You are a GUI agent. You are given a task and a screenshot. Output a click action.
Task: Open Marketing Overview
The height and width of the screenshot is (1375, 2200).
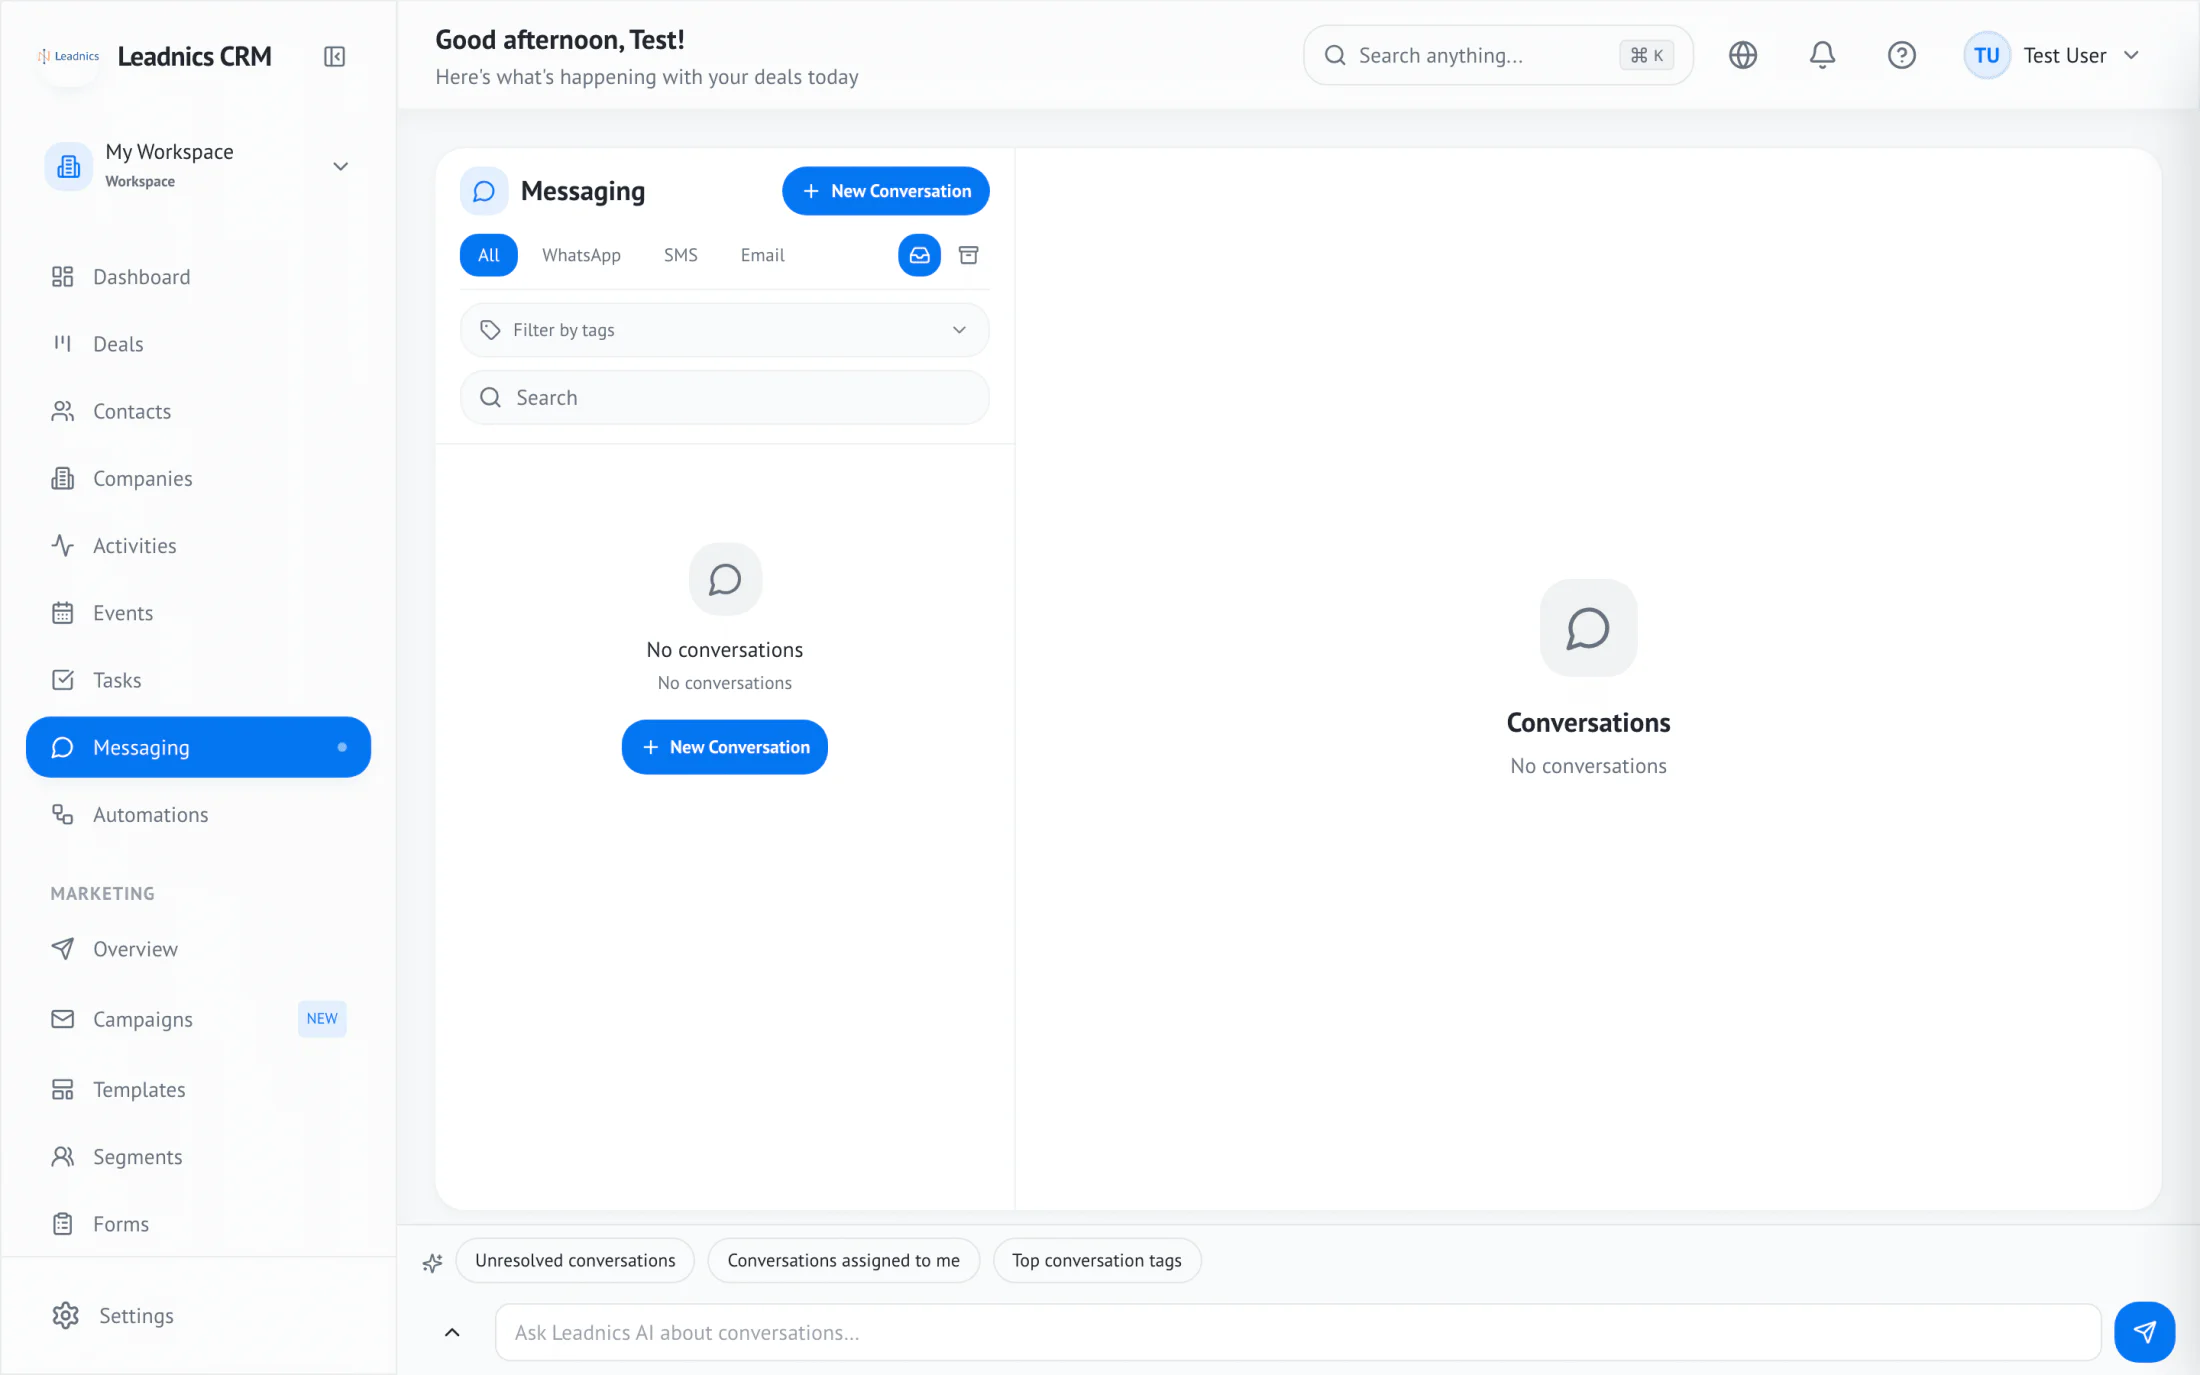(x=198, y=949)
